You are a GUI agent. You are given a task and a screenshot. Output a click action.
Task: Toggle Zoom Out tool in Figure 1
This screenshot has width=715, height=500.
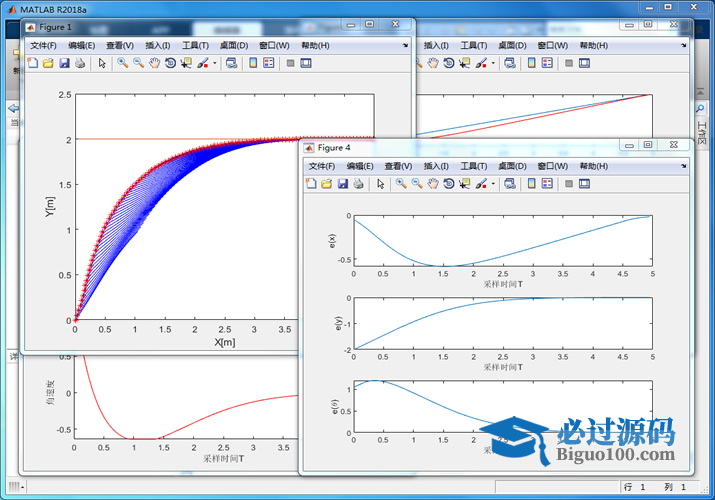pyautogui.click(x=138, y=63)
